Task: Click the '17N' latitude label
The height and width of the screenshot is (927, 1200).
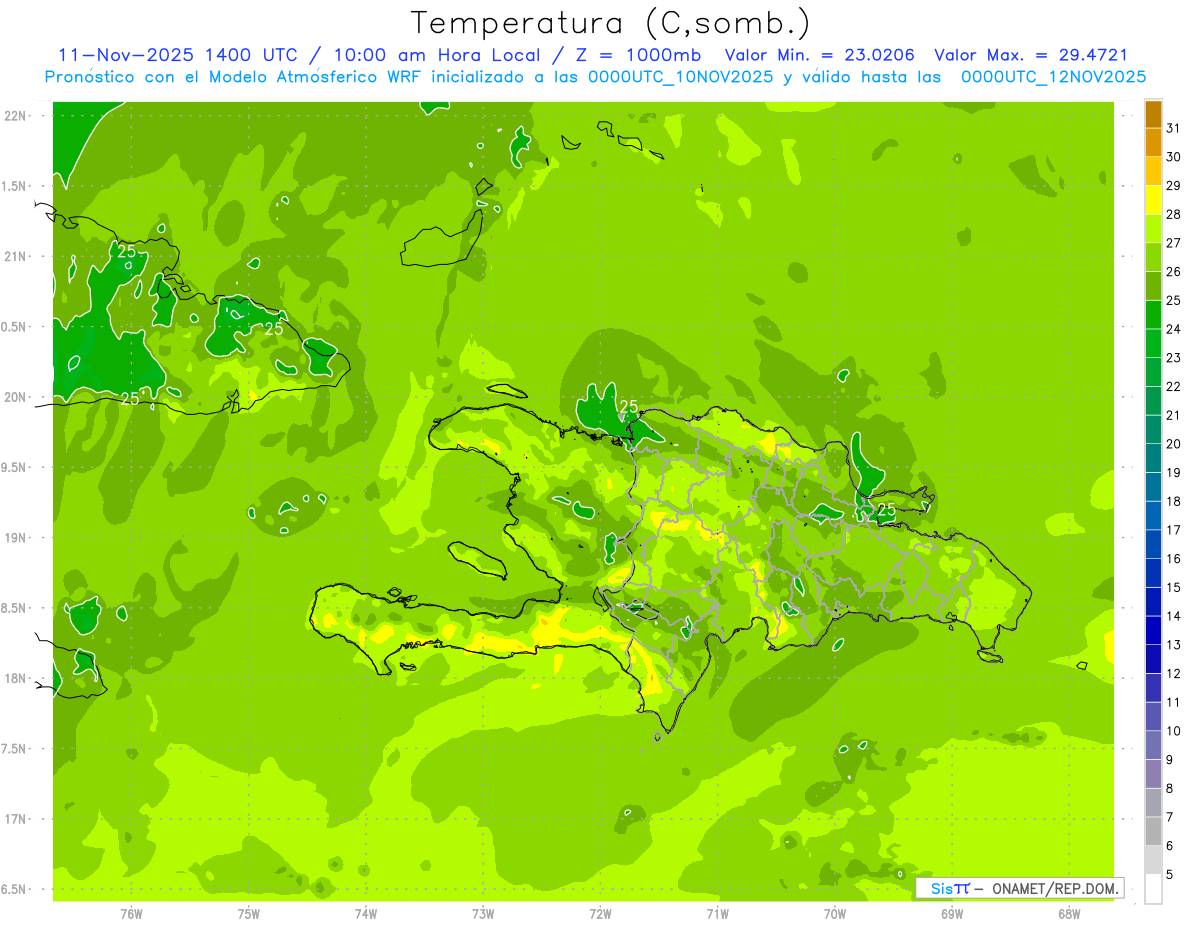Action: point(14,819)
